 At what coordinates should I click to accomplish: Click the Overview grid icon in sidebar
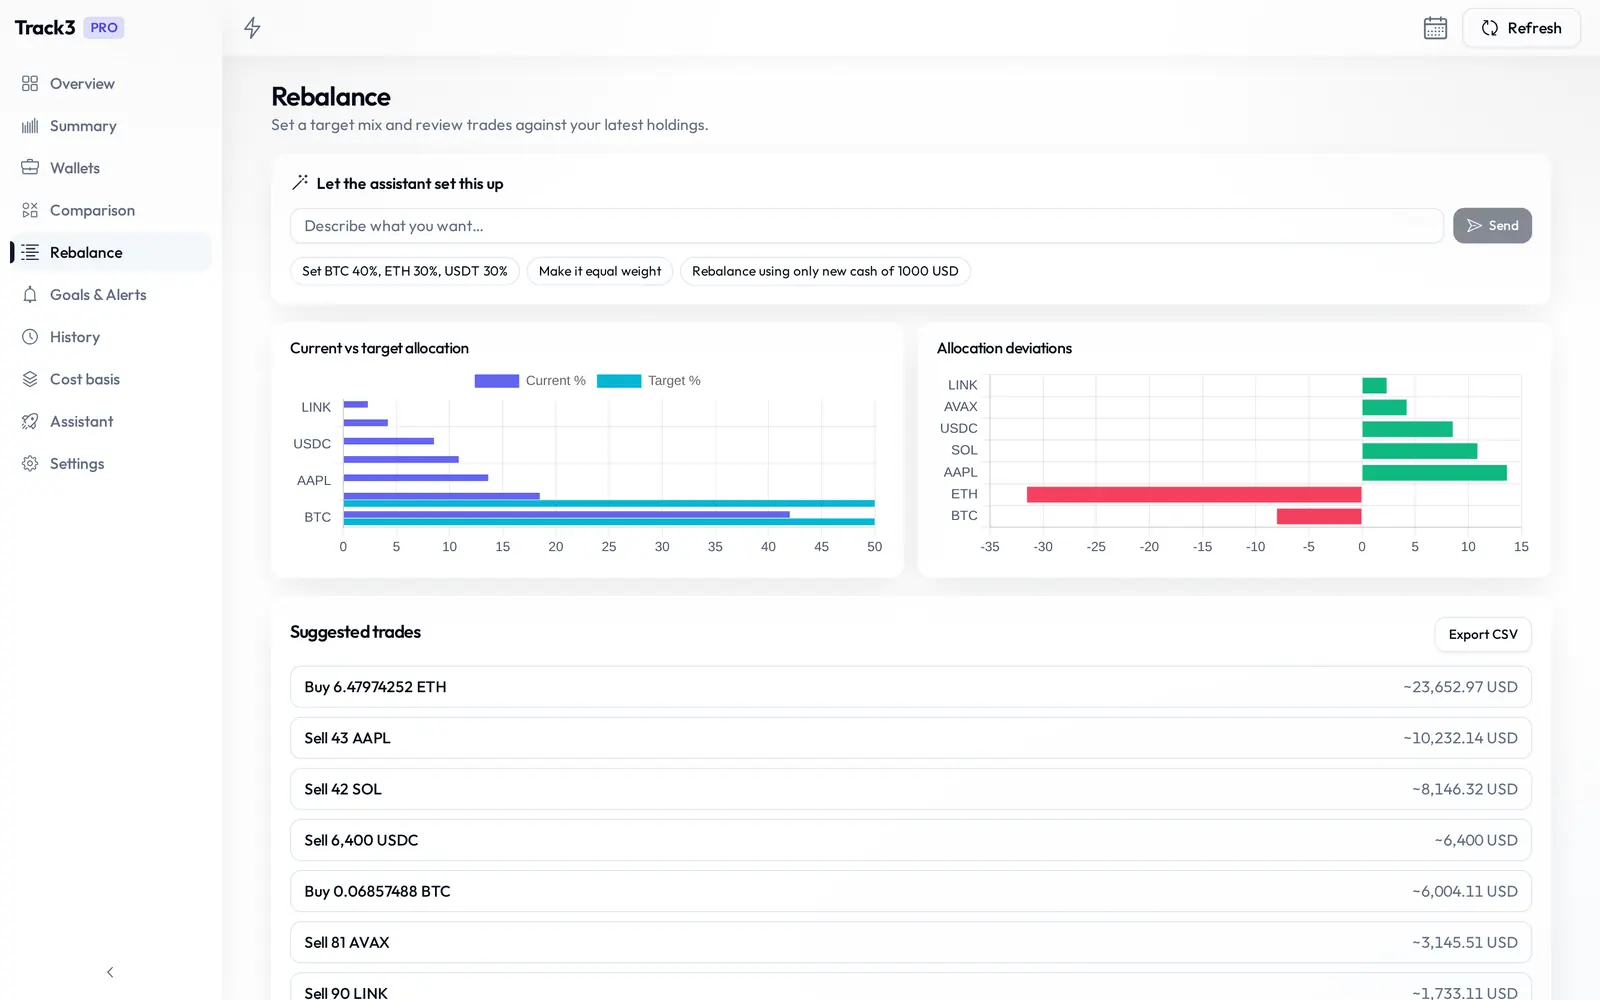tap(30, 84)
